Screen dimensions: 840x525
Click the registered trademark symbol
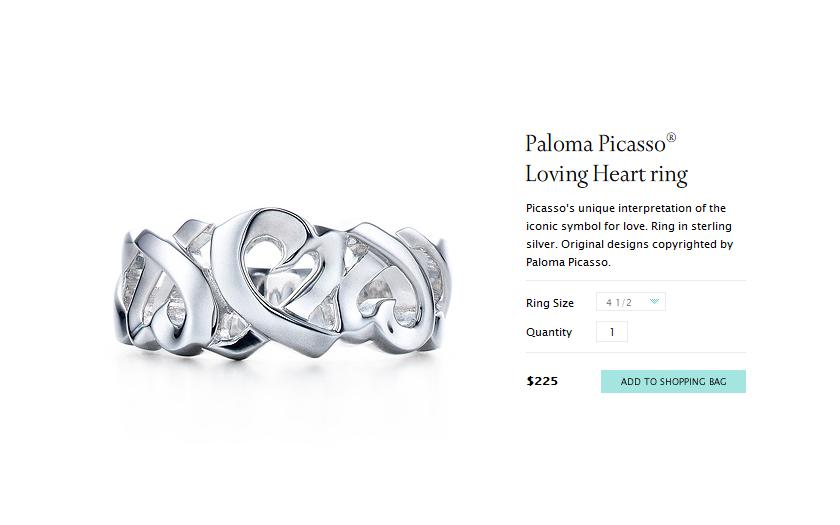671,138
